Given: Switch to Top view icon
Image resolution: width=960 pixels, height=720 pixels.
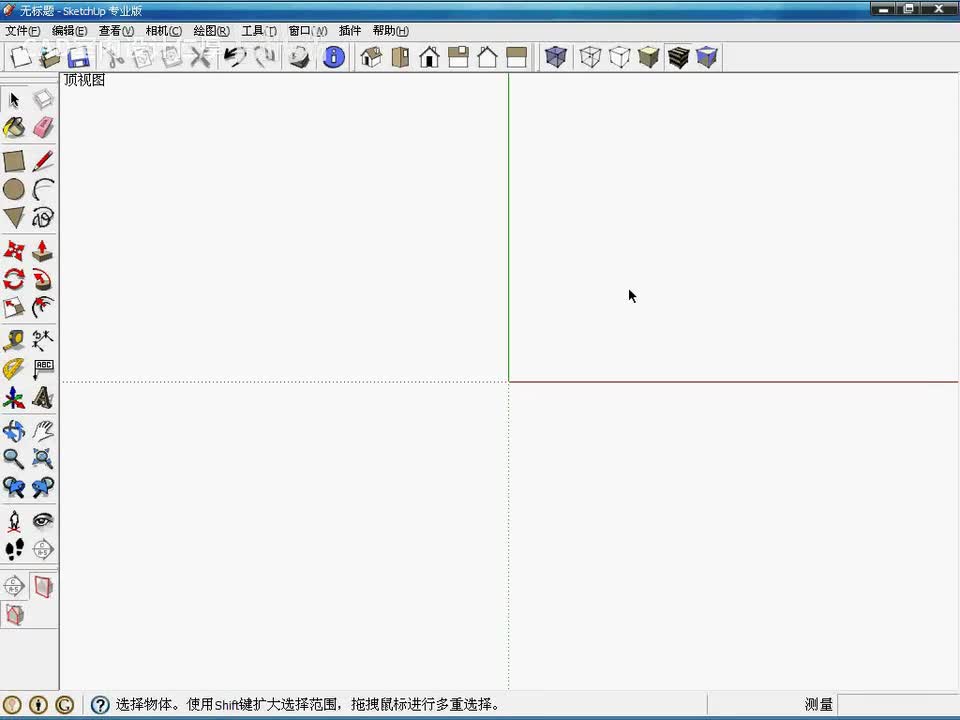Looking at the screenshot, I should coord(400,58).
